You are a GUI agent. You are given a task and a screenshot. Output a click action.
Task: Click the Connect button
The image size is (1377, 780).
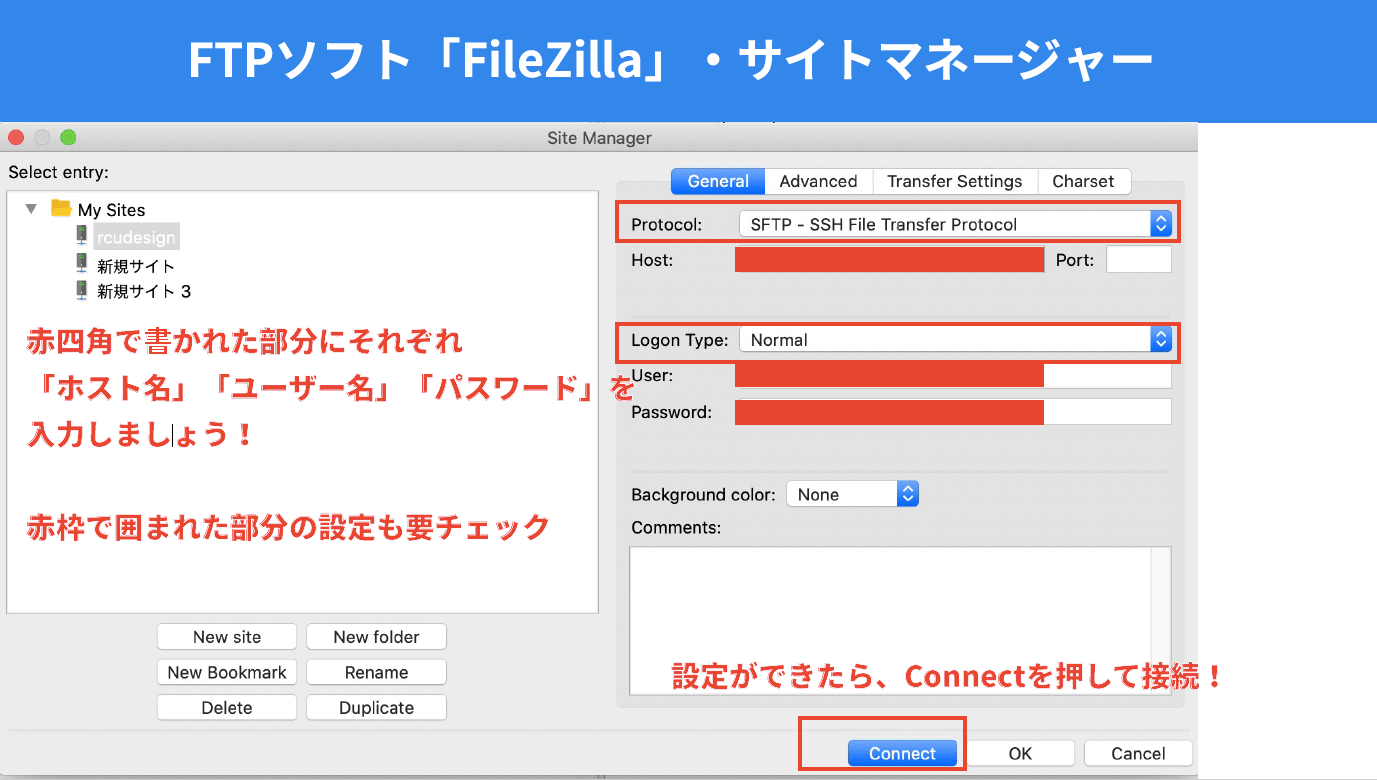click(902, 753)
